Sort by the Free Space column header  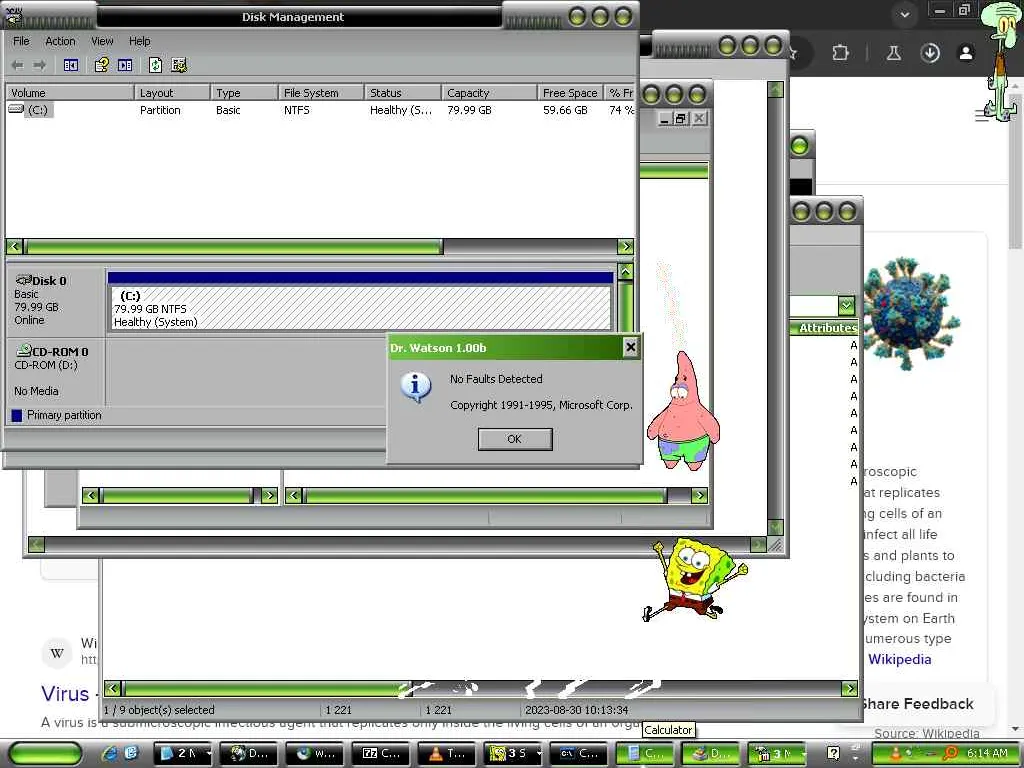570,93
